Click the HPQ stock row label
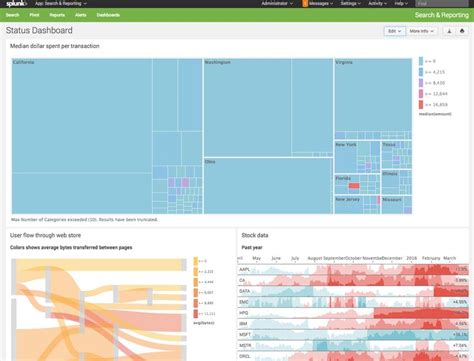 [244, 313]
